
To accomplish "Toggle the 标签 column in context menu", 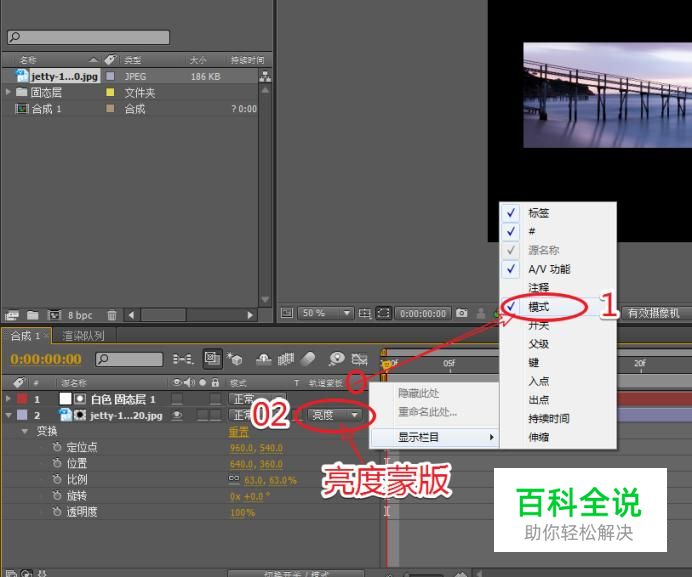I will (558, 213).
